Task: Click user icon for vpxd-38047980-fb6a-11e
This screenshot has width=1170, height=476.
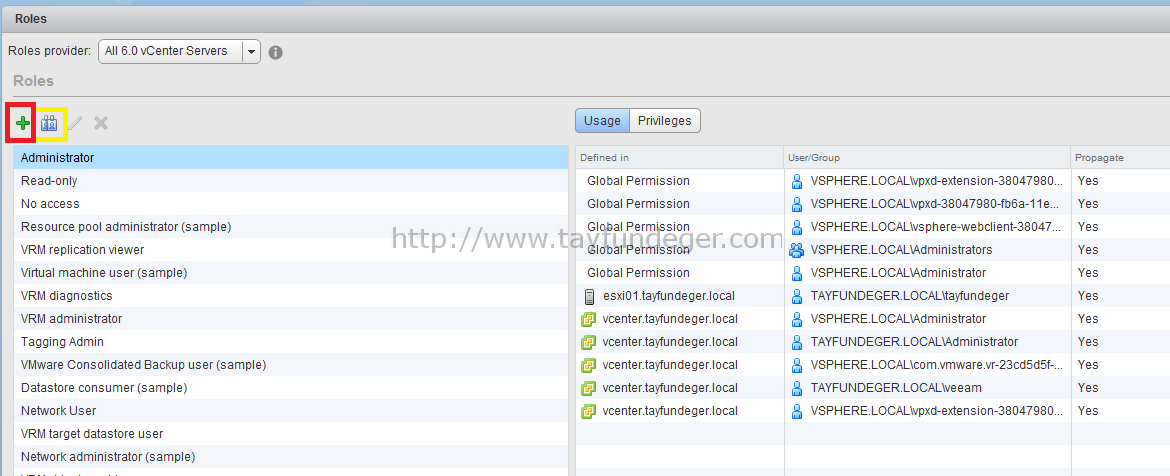Action: coord(797,204)
